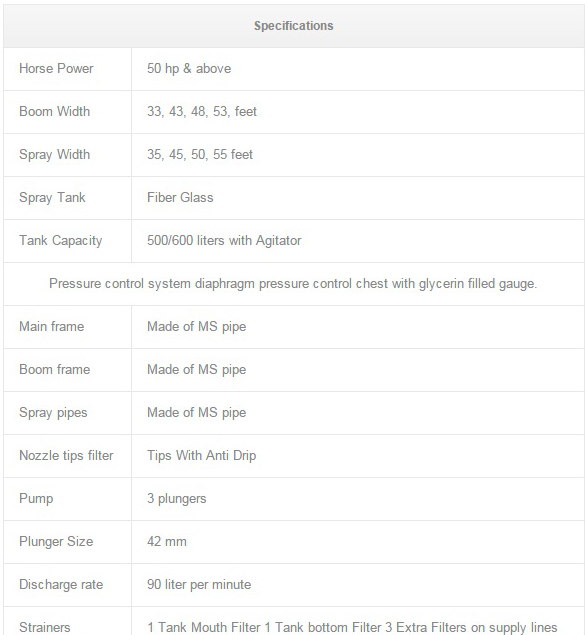Click the '33, 43, 48, 53, feet' value
Screen dimensions: 585x635
(x=202, y=111)
